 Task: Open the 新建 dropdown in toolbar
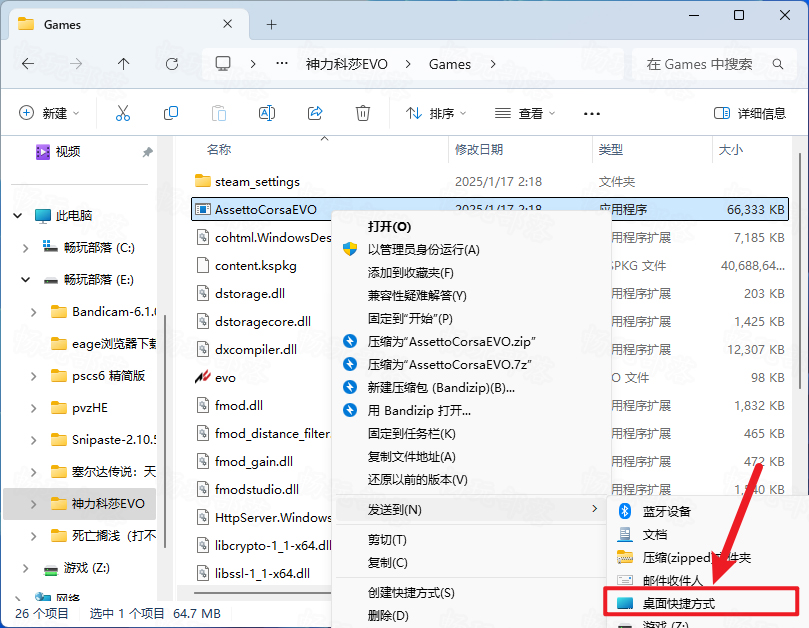pyautogui.click(x=49, y=113)
